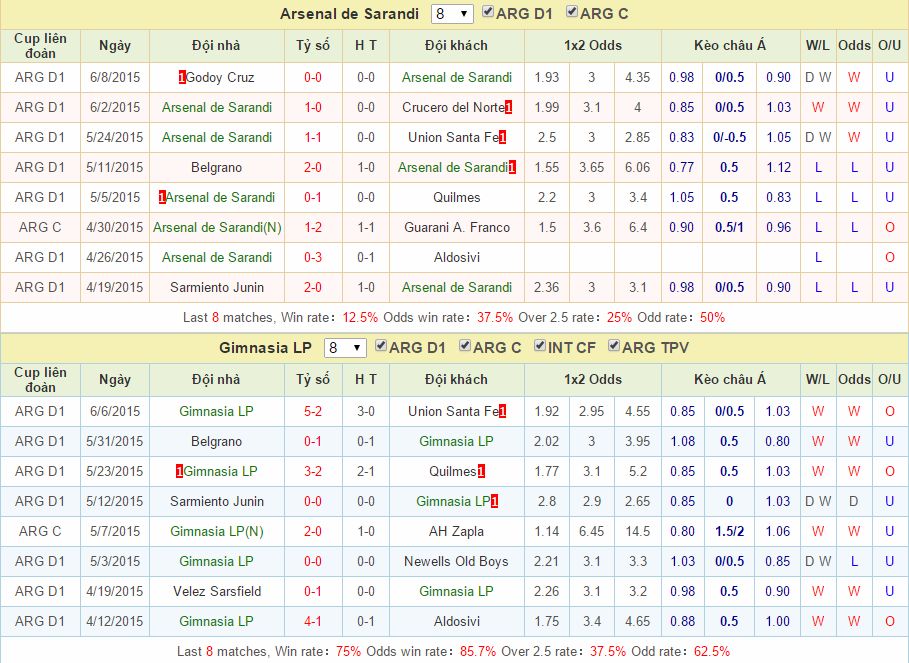
Task: Click the 75% win rate value for Gimnasia LP
Action: click(348, 651)
